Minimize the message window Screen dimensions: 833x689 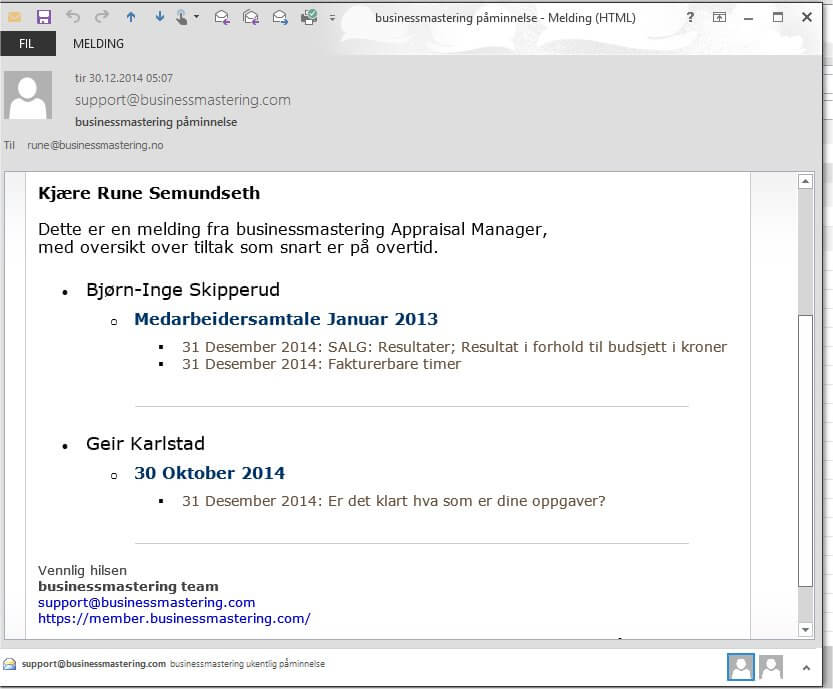(x=749, y=18)
